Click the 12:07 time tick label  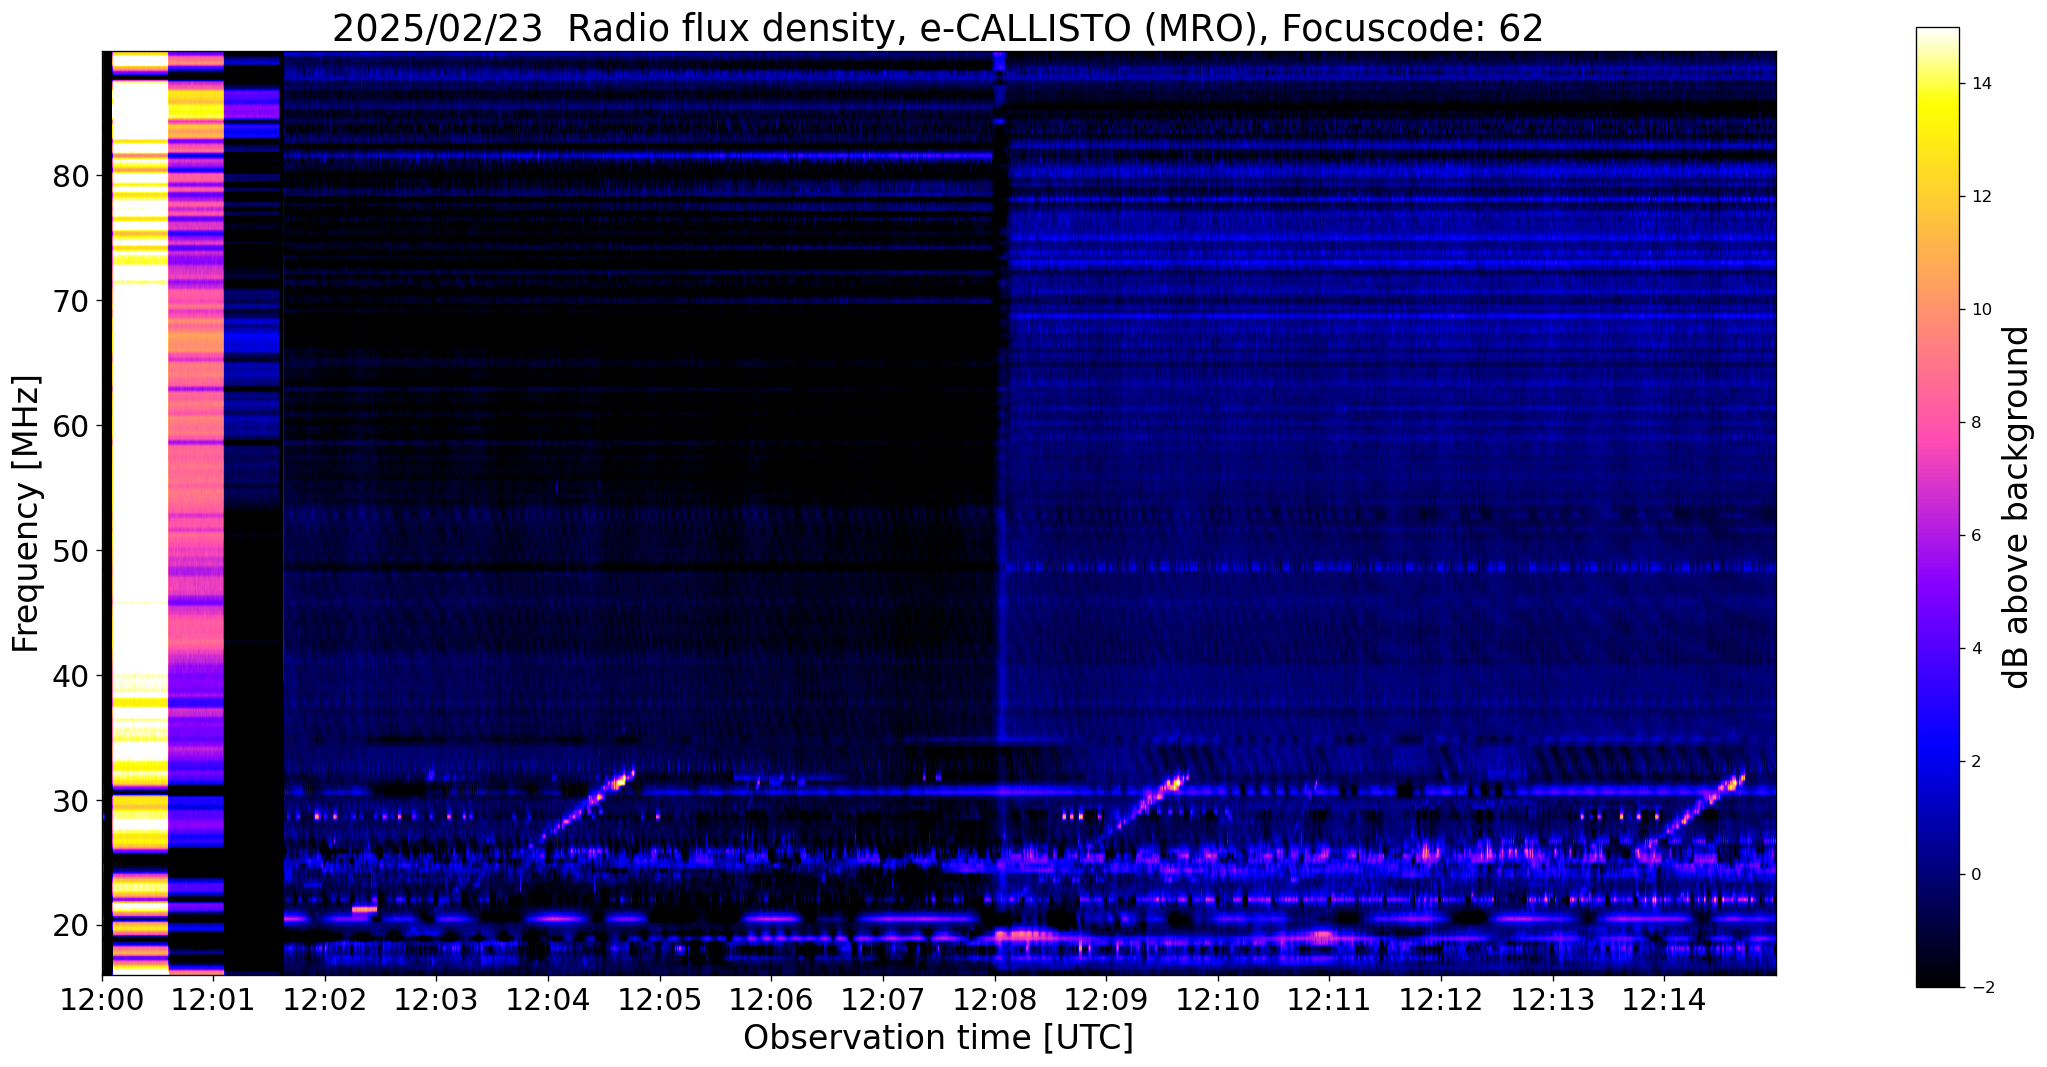click(x=882, y=1001)
